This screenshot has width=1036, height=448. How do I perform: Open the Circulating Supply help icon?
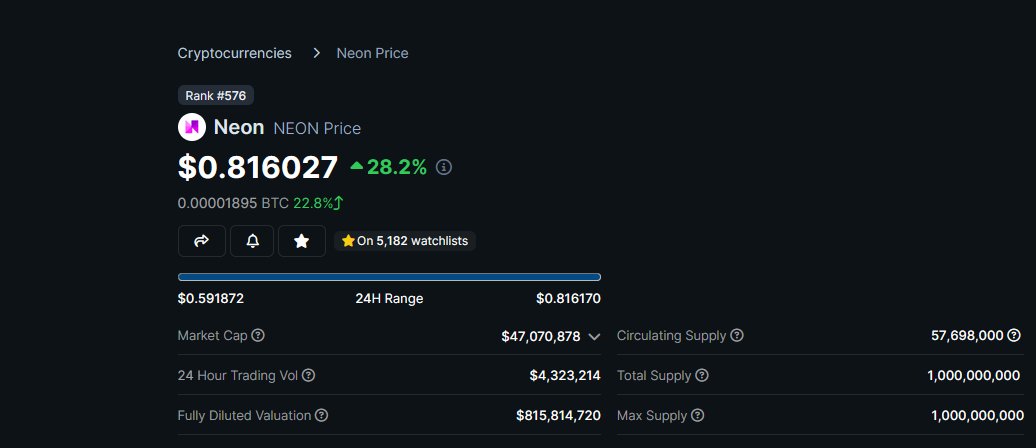(x=737, y=336)
